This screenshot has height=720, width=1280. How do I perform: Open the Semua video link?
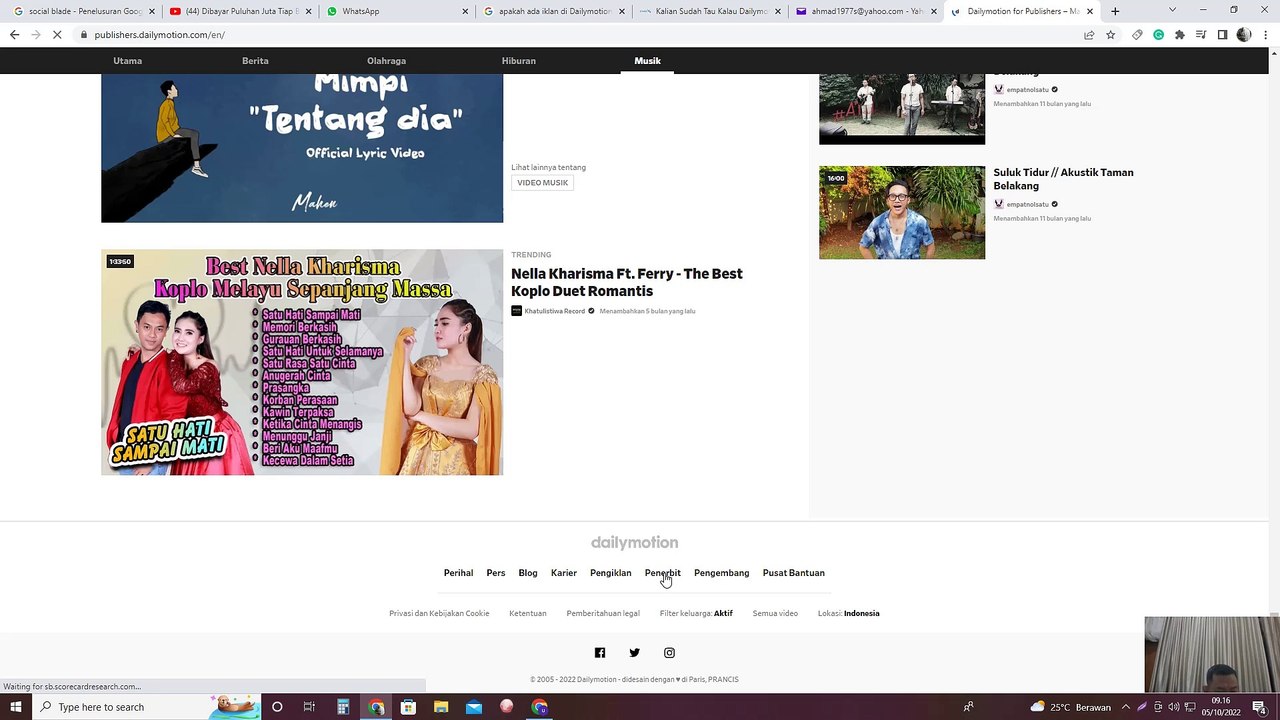point(775,613)
